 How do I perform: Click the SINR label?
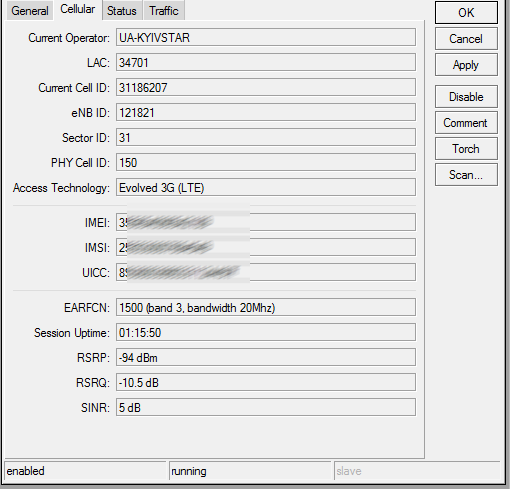(x=95, y=408)
